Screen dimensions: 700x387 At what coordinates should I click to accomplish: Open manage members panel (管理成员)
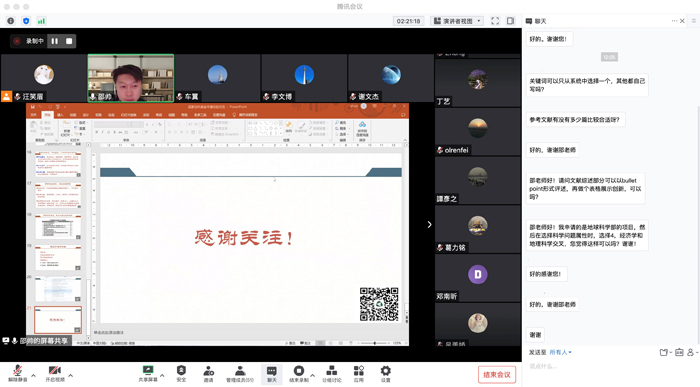pos(240,373)
